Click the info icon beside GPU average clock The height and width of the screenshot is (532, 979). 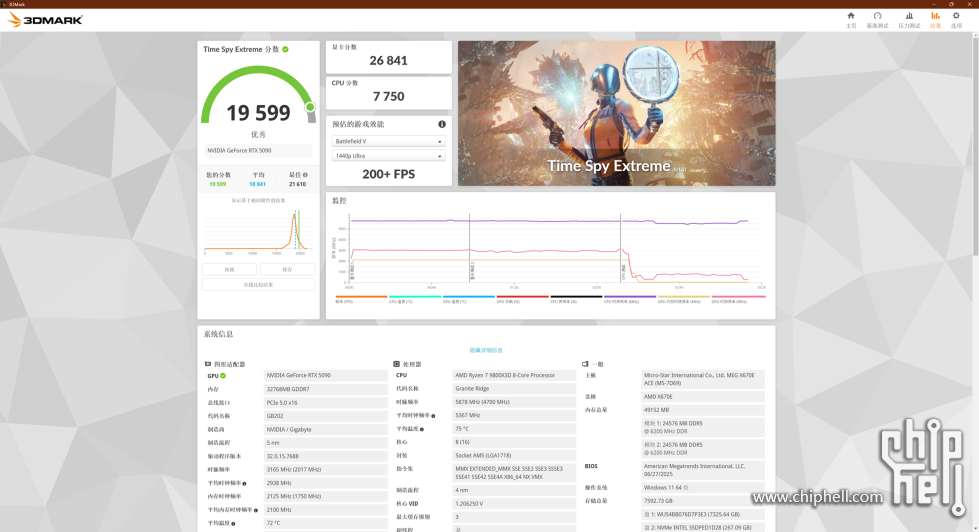tap(244, 483)
